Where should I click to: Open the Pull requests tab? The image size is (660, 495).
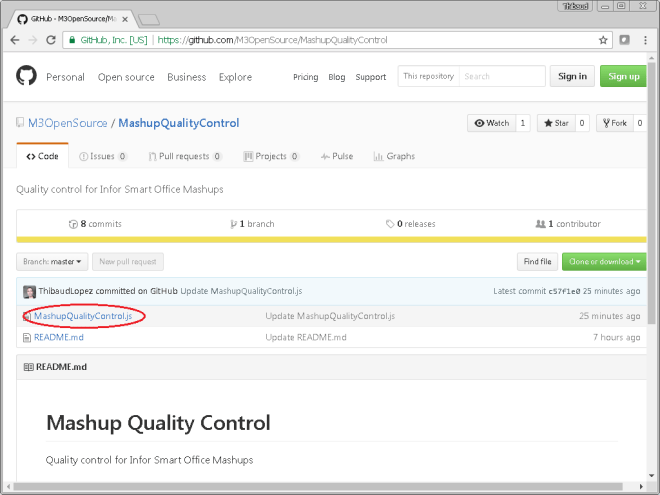(184, 156)
